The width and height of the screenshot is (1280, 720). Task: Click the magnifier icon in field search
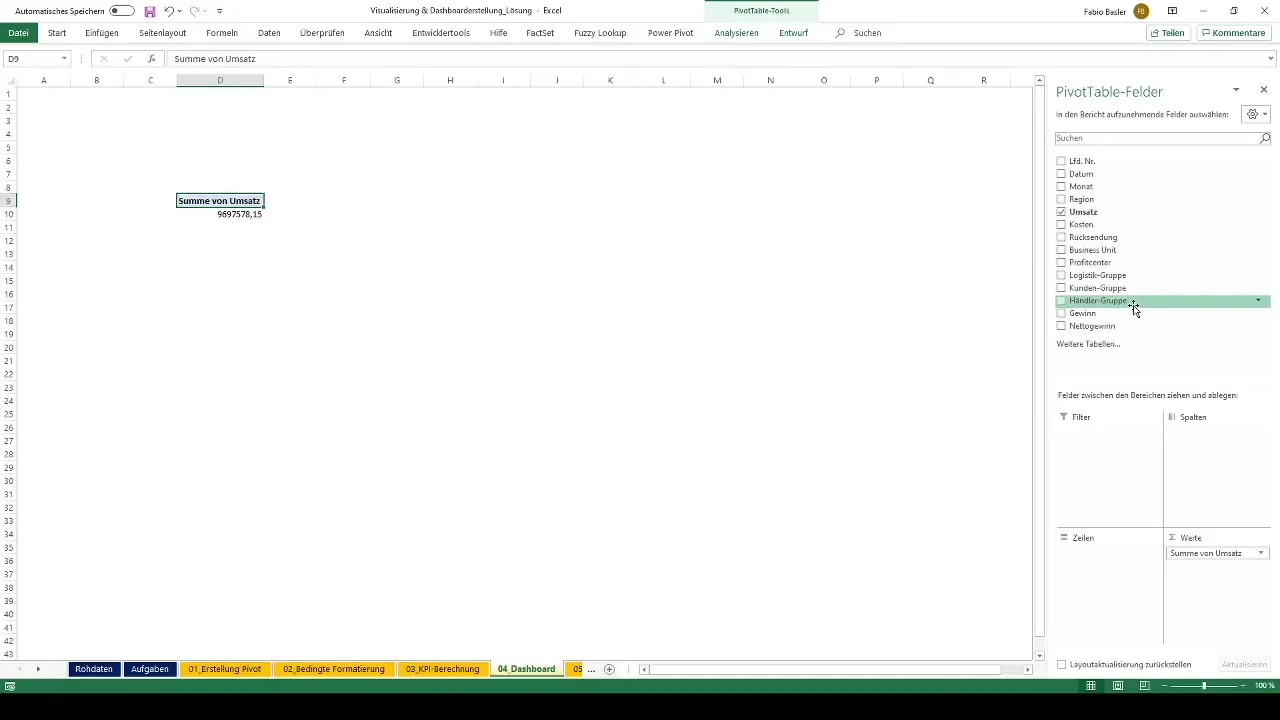point(1265,138)
